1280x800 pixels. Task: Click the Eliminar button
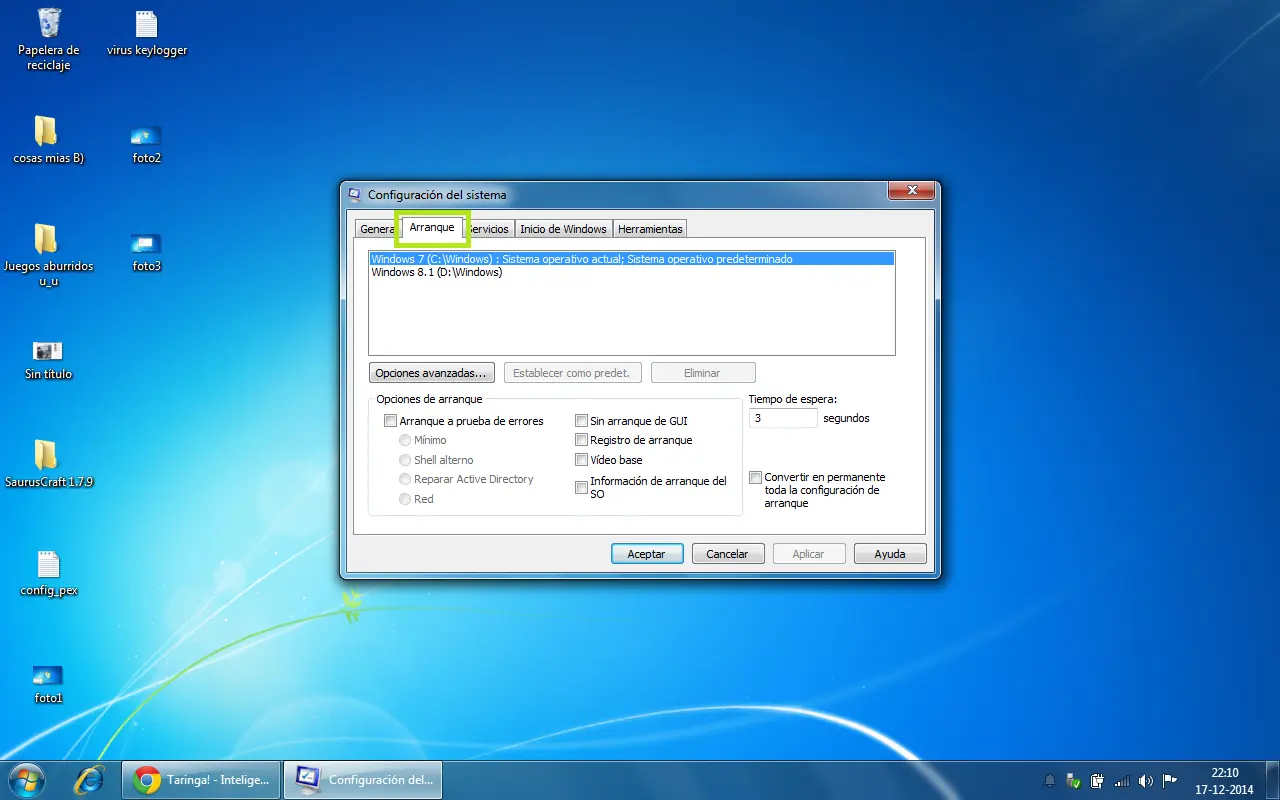702,373
